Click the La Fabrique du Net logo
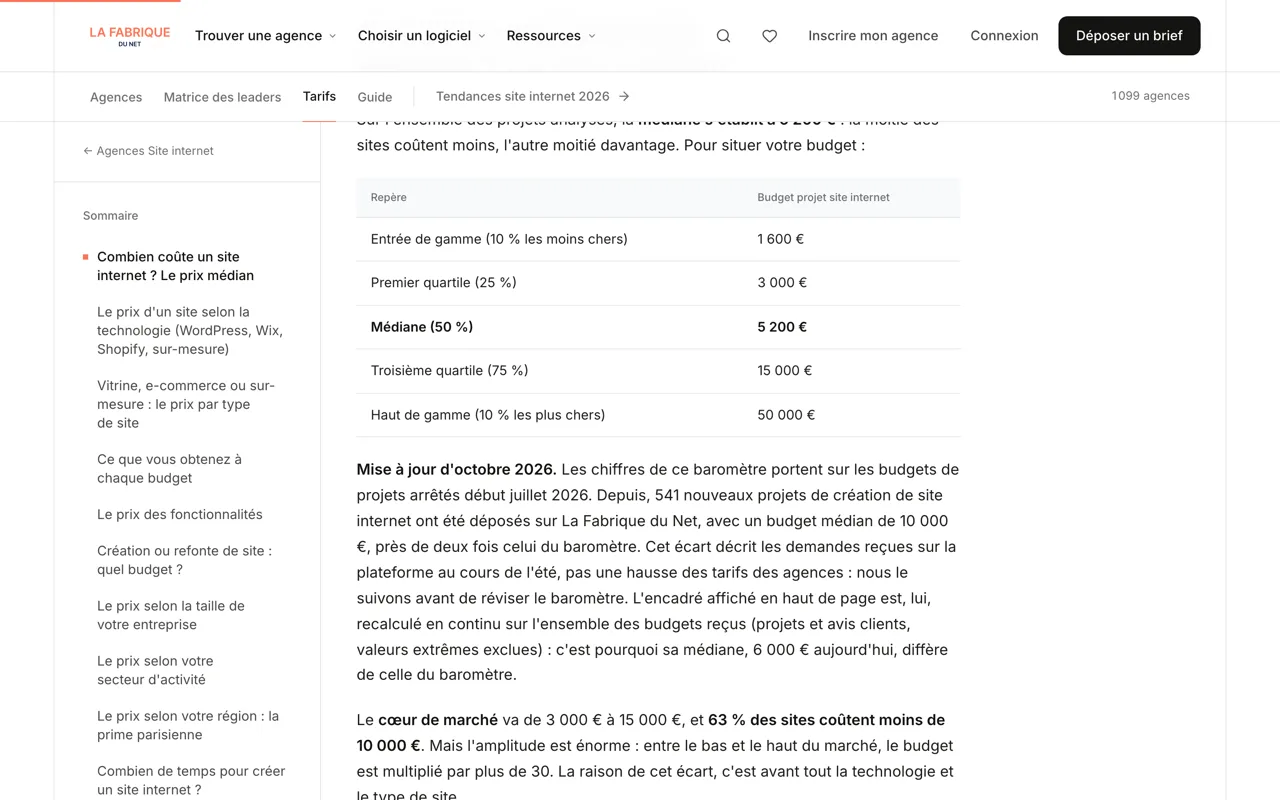Image resolution: width=1280 pixels, height=800 pixels. tap(130, 36)
